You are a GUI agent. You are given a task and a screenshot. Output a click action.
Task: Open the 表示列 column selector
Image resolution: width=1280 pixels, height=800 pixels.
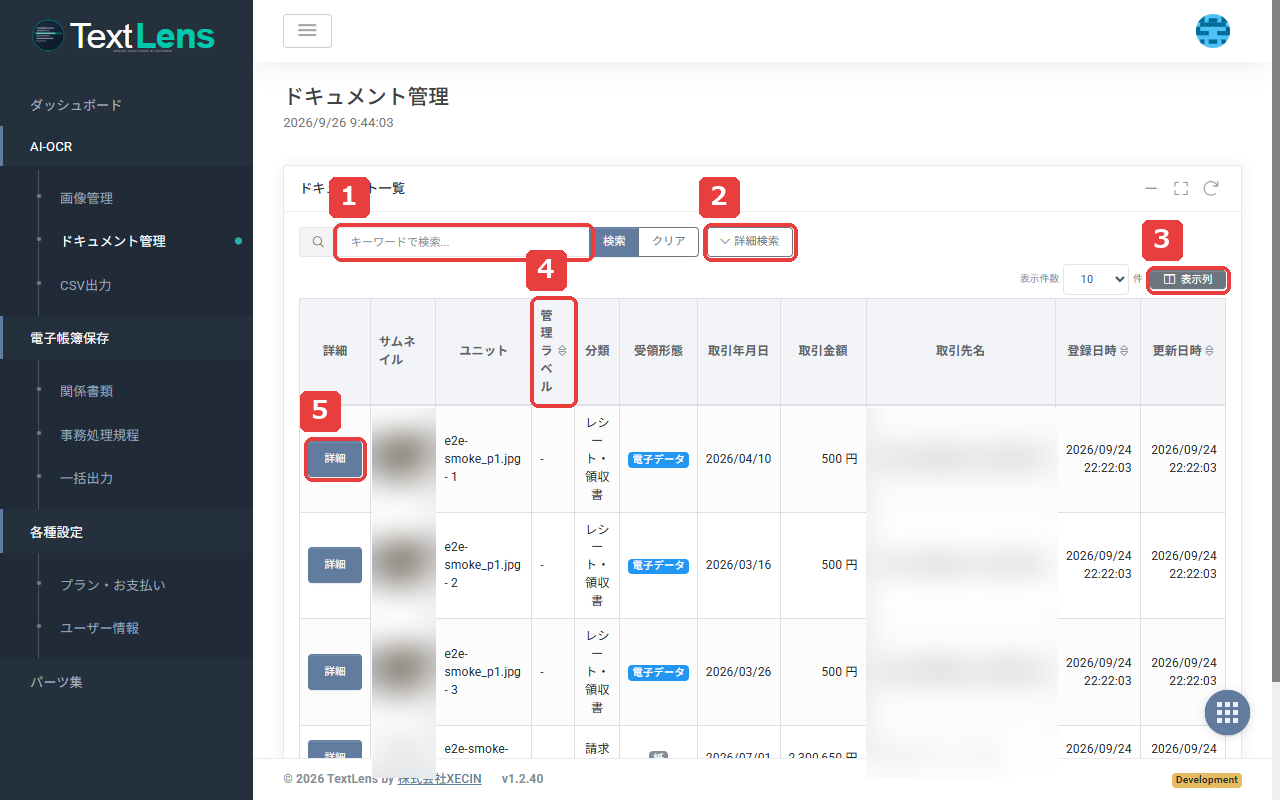(1188, 280)
